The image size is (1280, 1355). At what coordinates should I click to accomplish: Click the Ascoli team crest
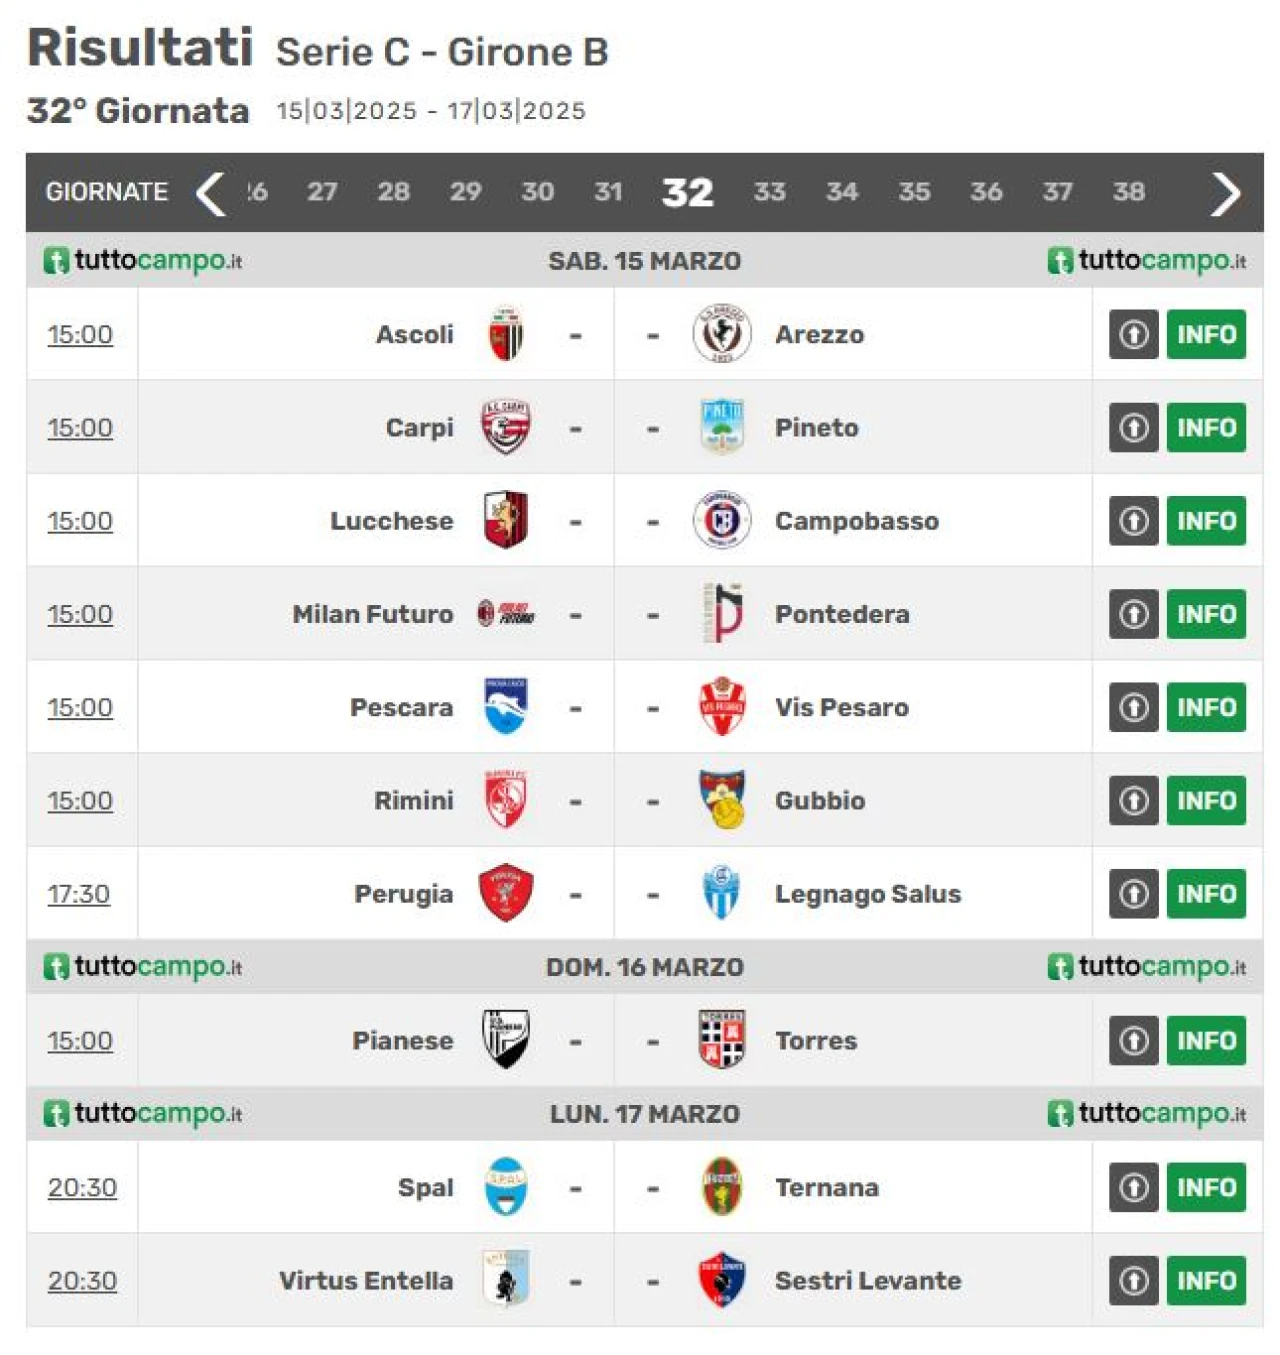[506, 334]
